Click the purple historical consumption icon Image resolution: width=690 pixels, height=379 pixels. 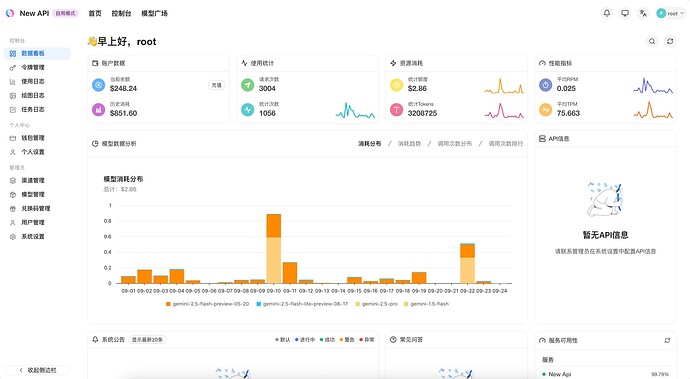point(99,109)
